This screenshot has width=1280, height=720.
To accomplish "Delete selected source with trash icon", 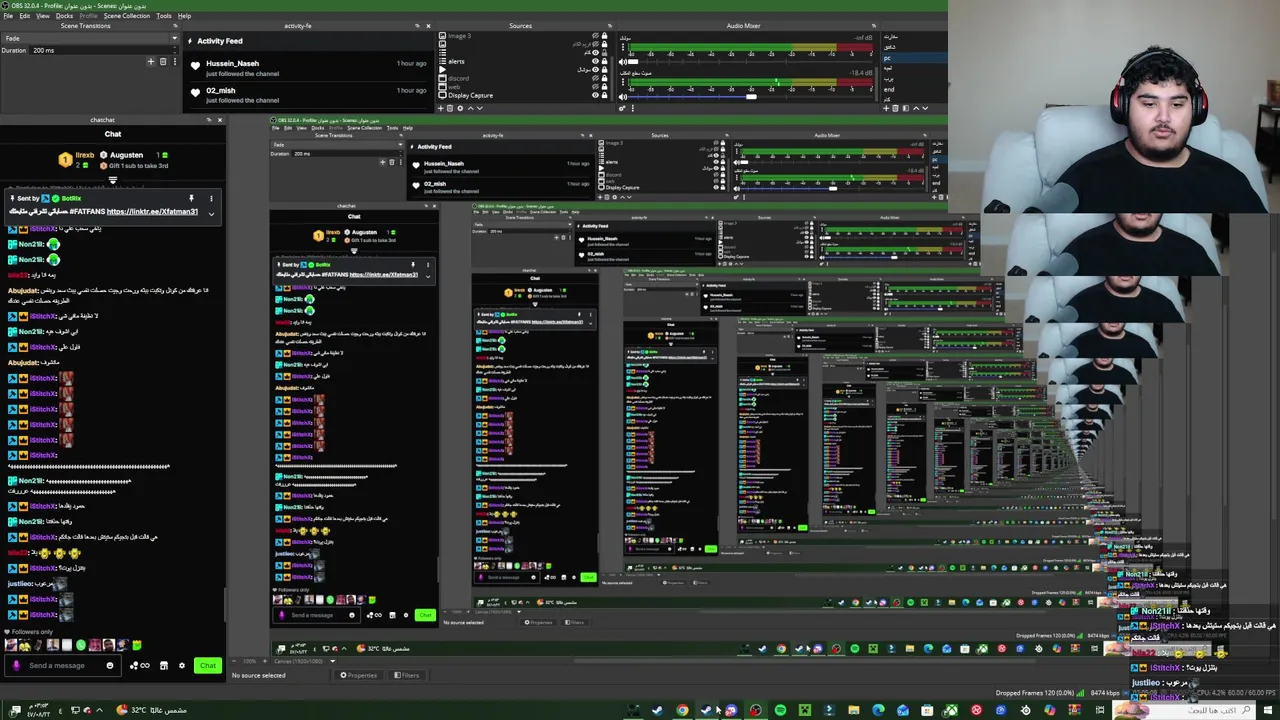I will click(x=450, y=108).
